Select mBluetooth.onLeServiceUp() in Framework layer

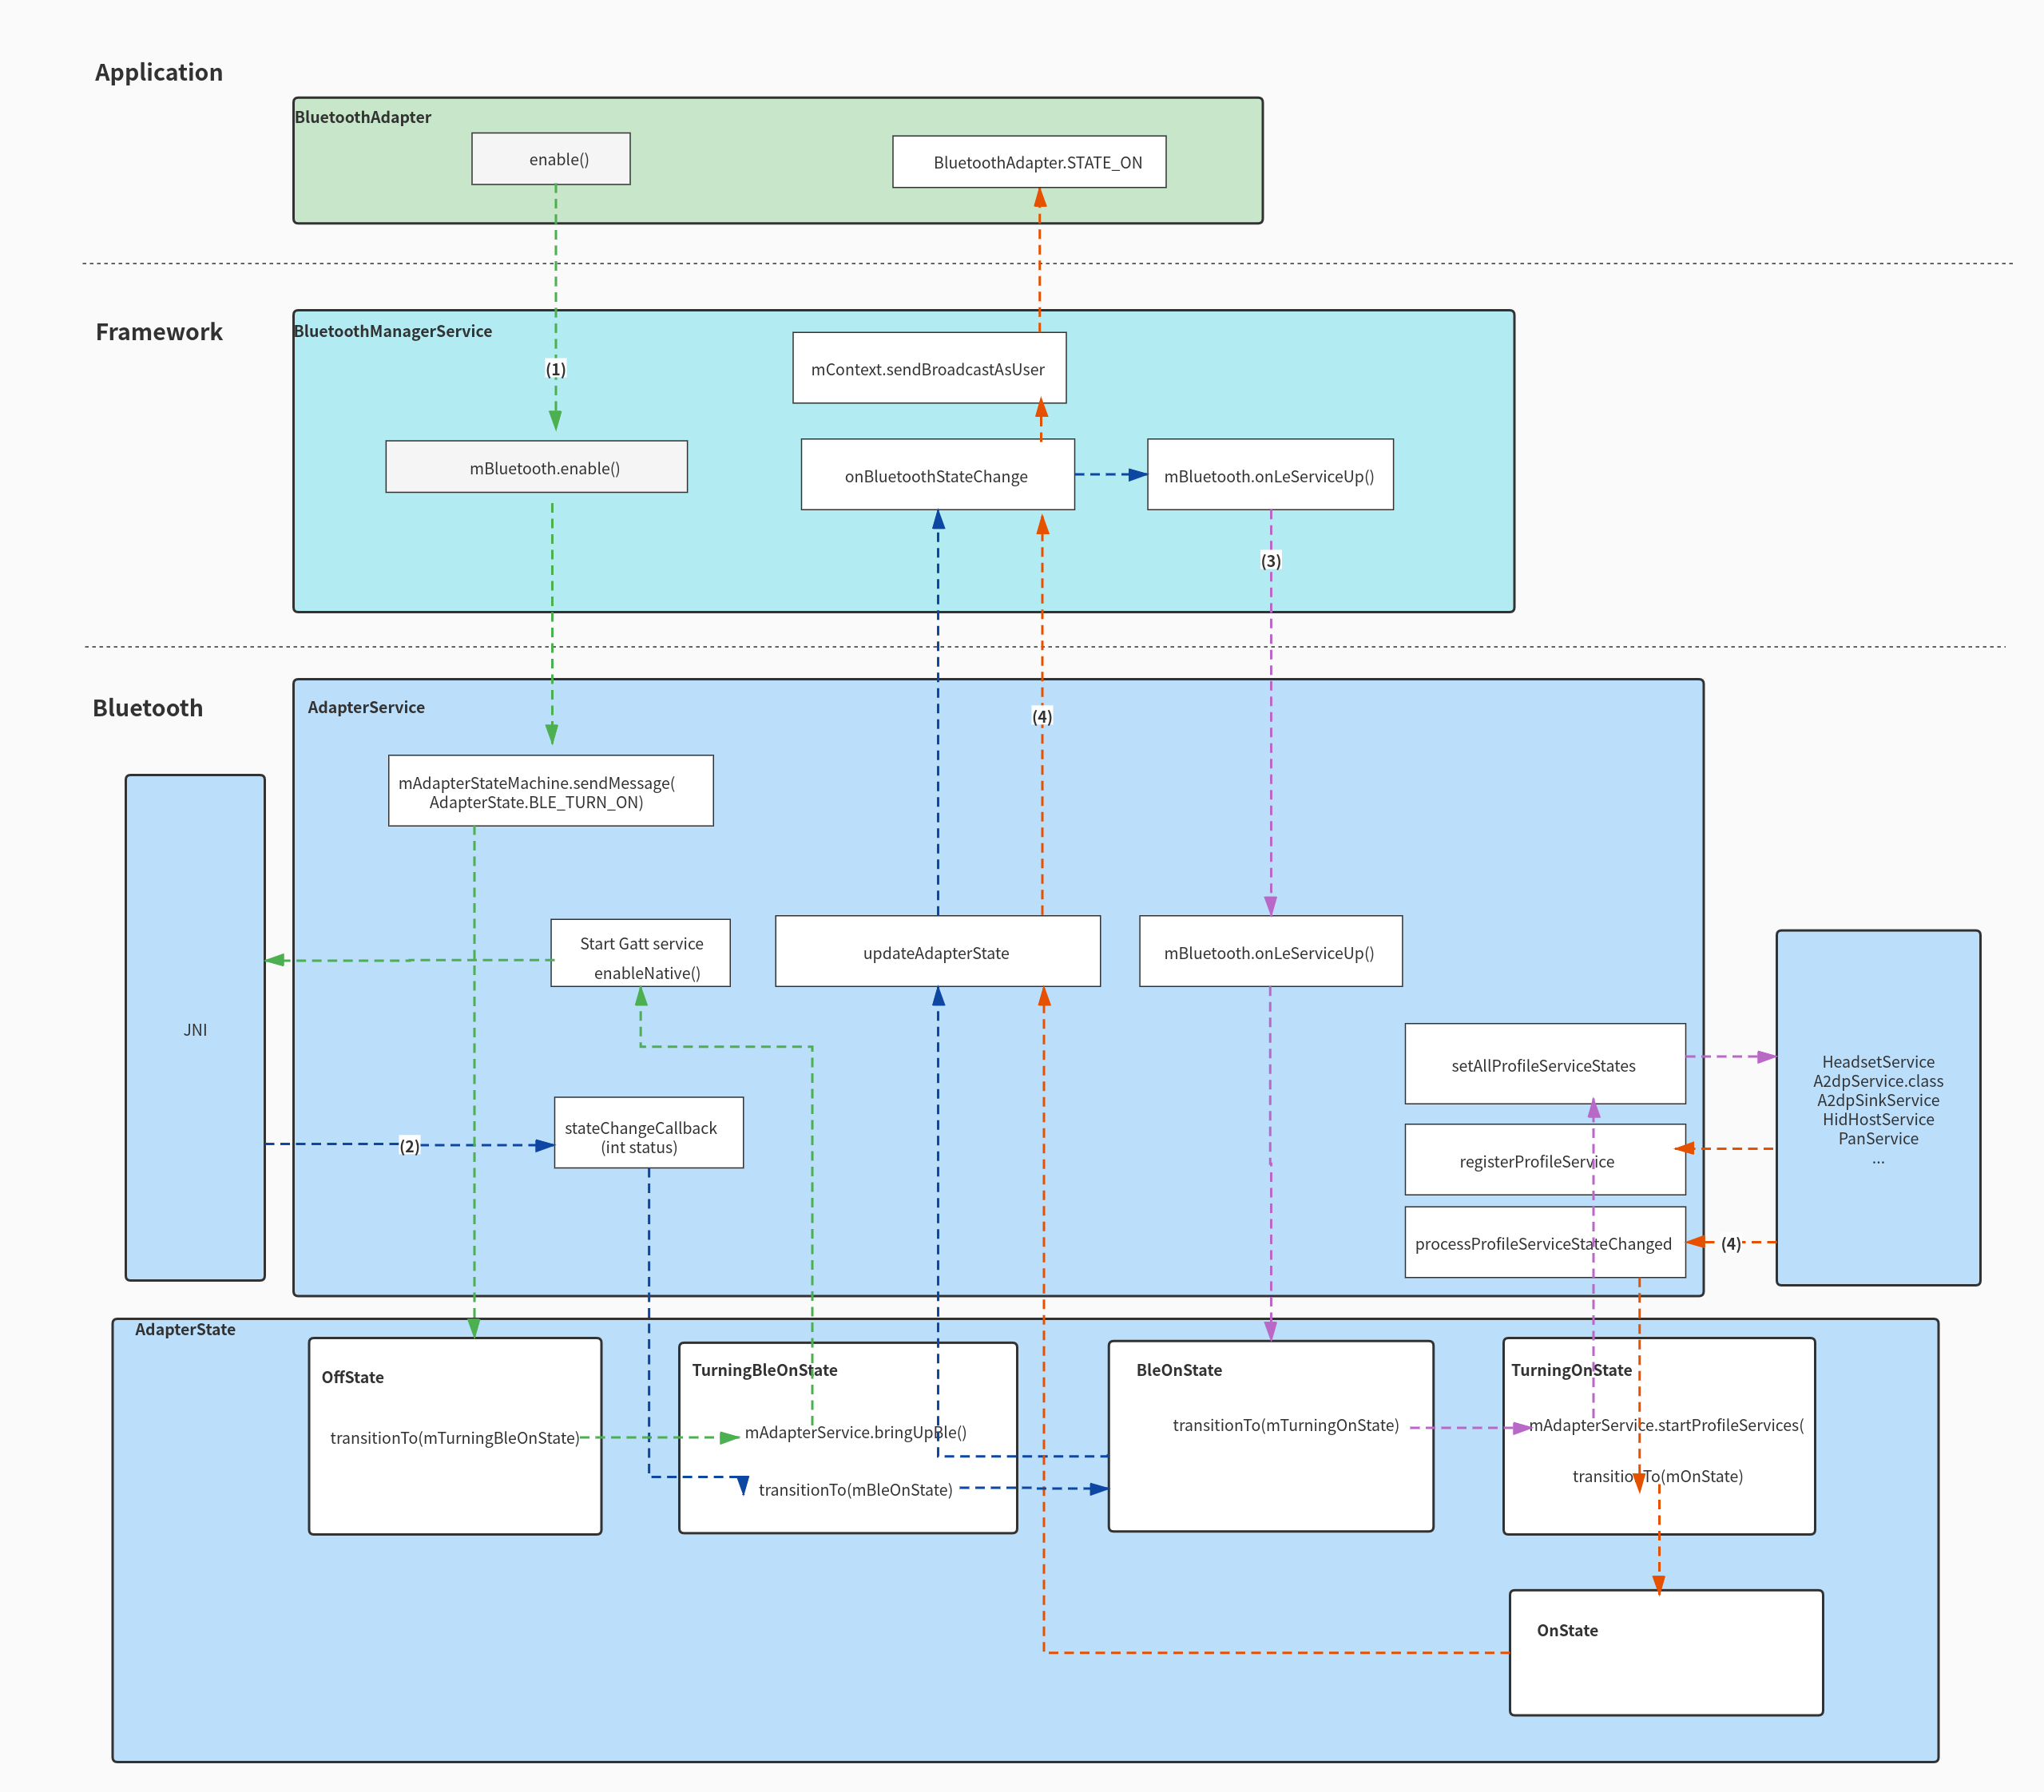[1270, 475]
